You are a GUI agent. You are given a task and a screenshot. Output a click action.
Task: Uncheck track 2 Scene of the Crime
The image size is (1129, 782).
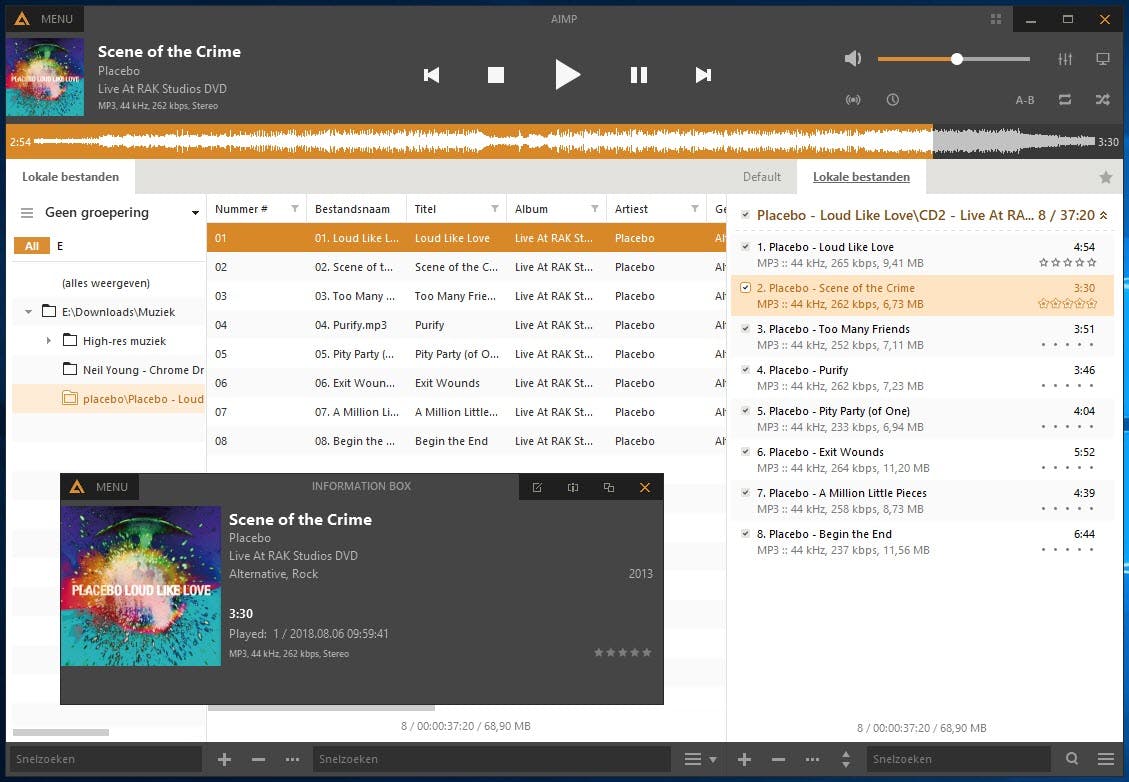point(744,287)
